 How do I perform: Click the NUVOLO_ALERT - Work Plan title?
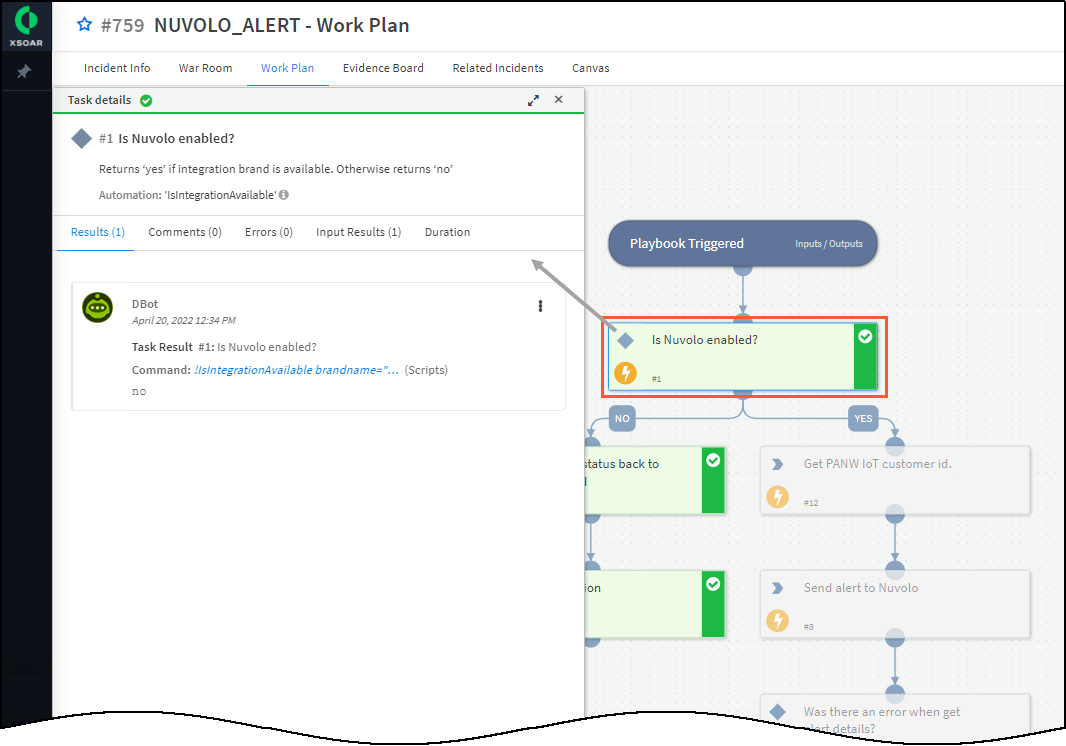tap(281, 25)
